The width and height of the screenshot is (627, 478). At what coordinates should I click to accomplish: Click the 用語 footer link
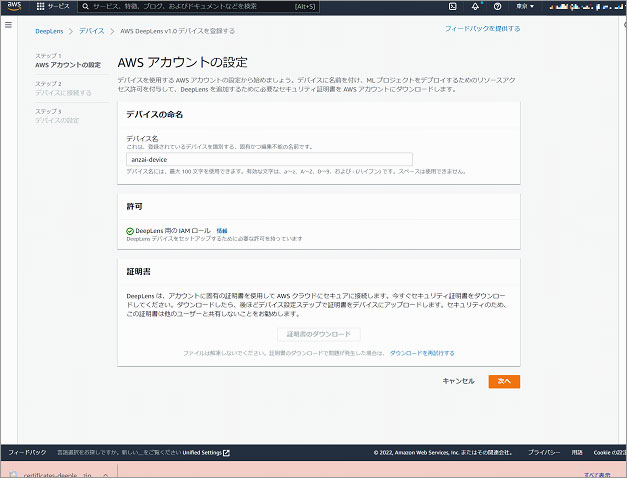tap(577, 452)
